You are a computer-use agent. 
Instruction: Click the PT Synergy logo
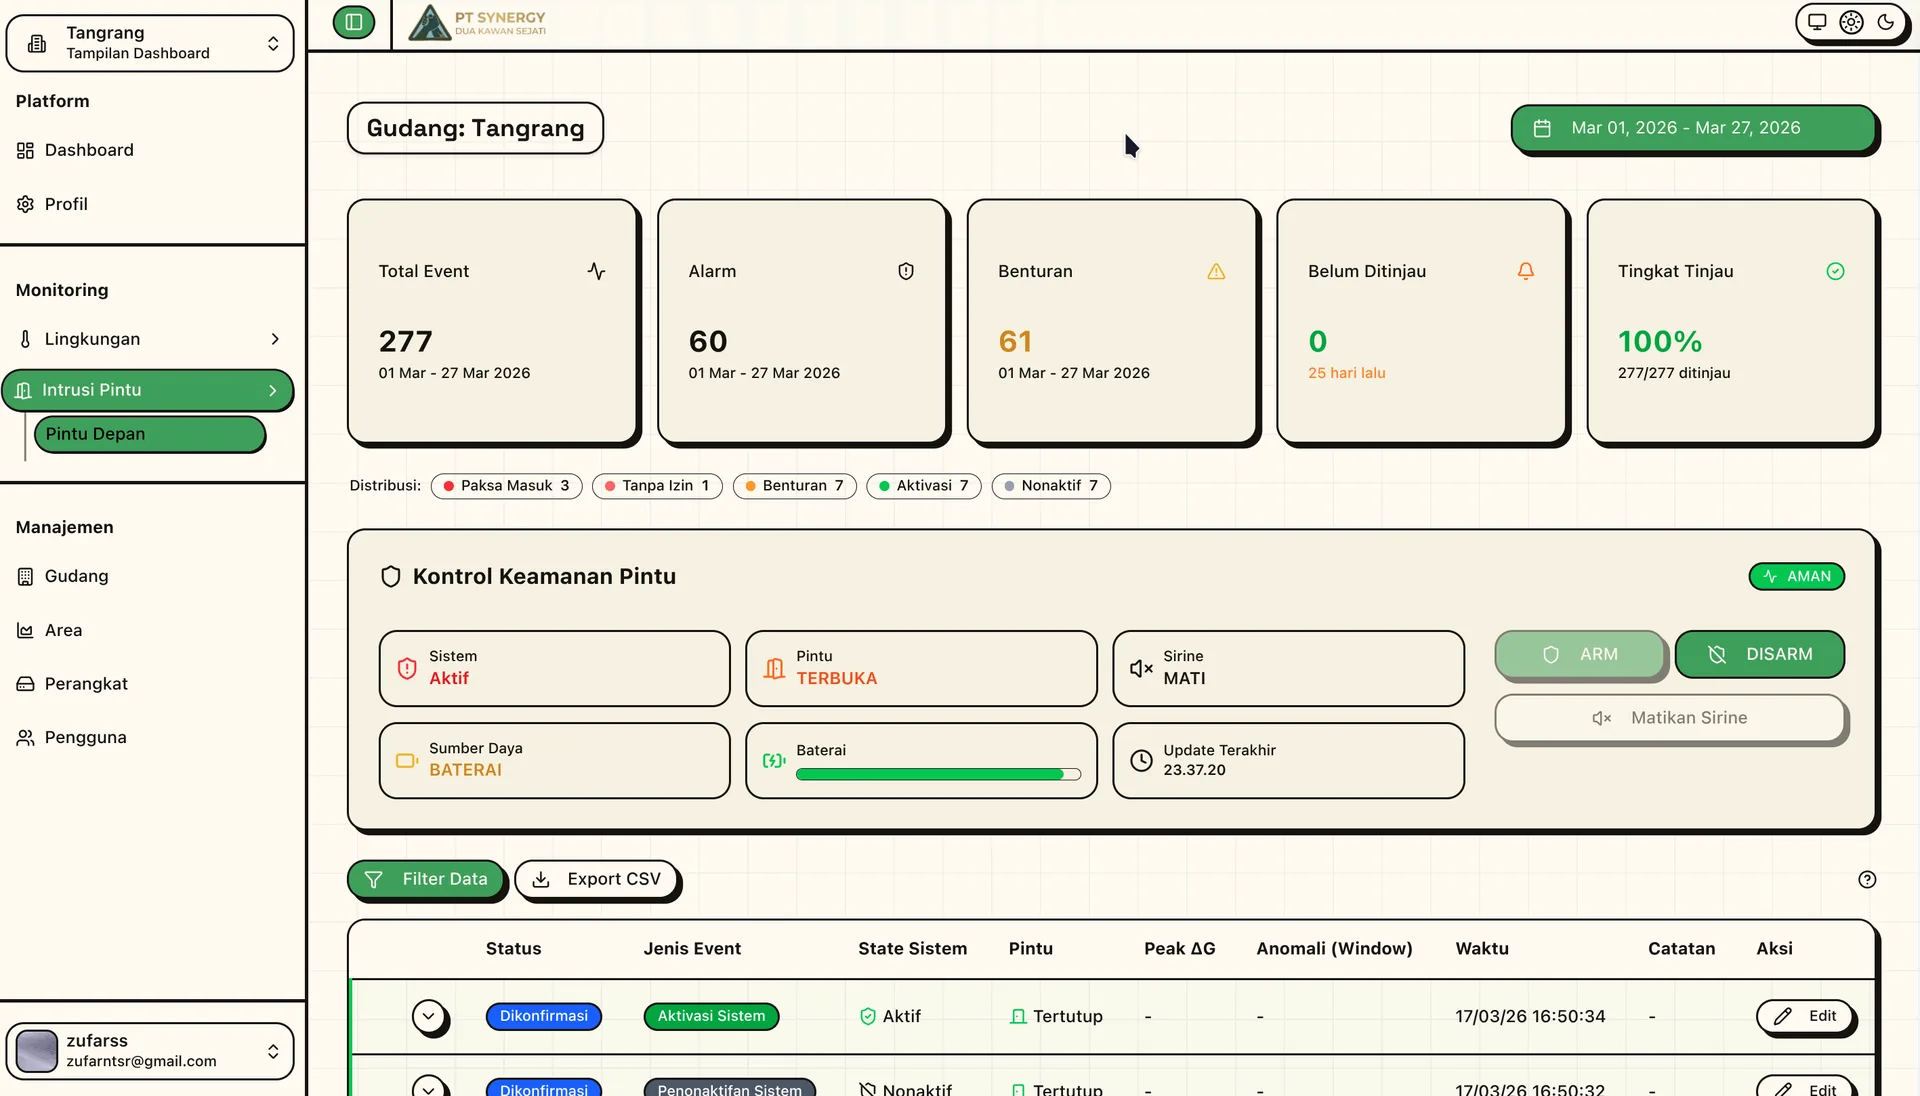coord(478,23)
